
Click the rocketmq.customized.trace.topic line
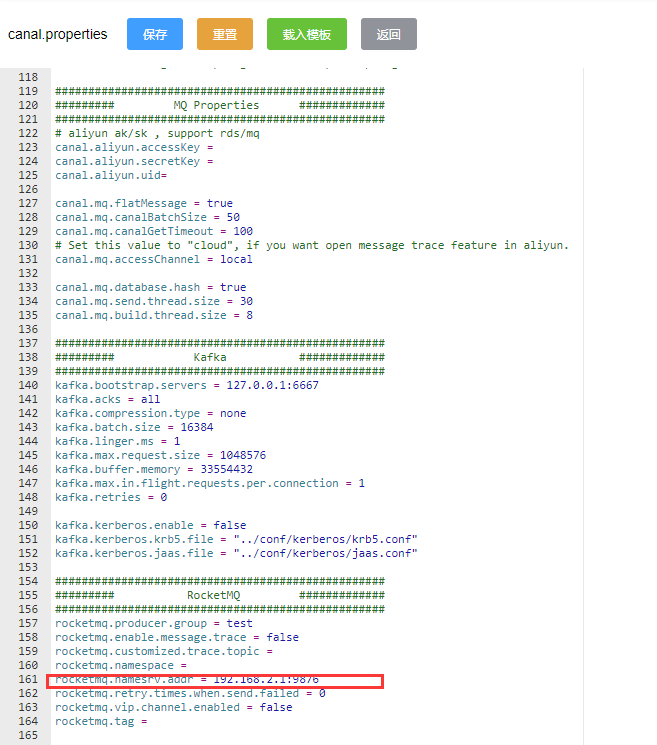[164, 651]
